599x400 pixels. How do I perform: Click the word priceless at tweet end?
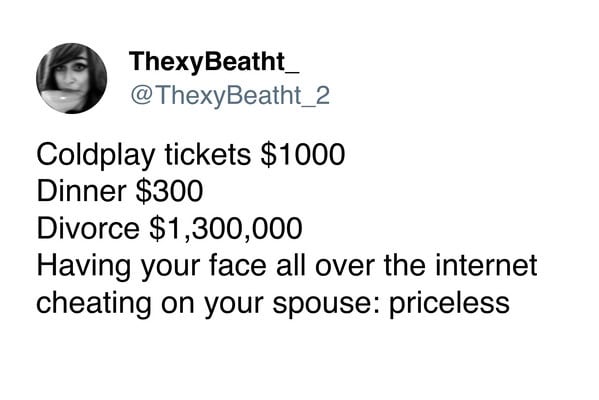pos(449,303)
